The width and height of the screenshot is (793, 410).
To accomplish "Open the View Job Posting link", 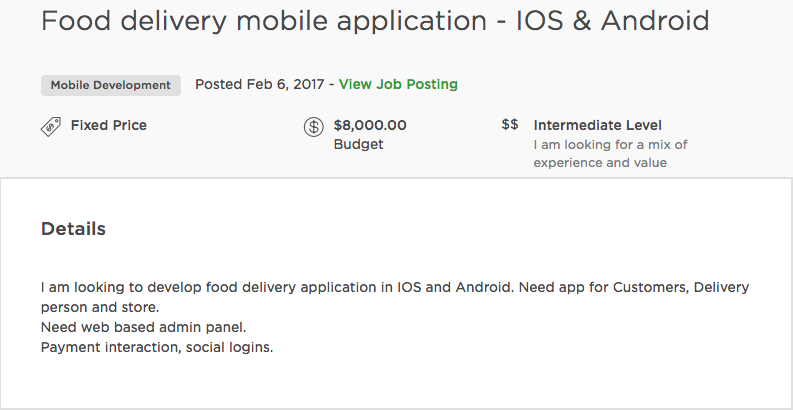I will coord(398,84).
